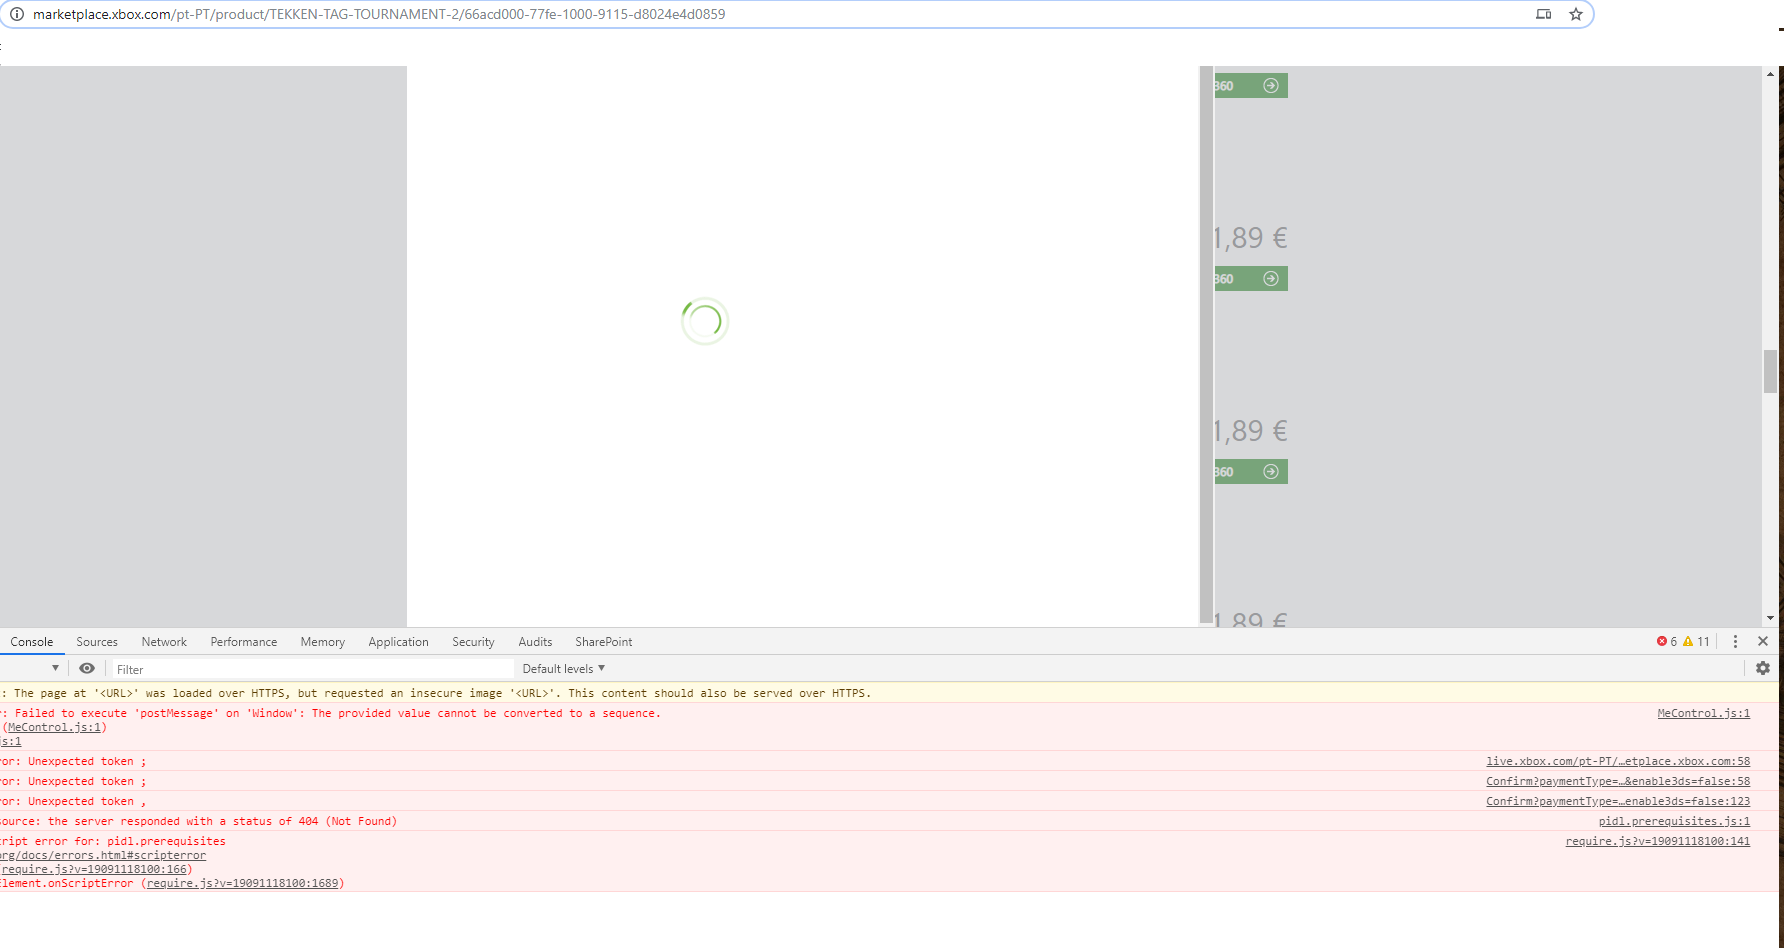Switch to the Console tab

pos(32,642)
